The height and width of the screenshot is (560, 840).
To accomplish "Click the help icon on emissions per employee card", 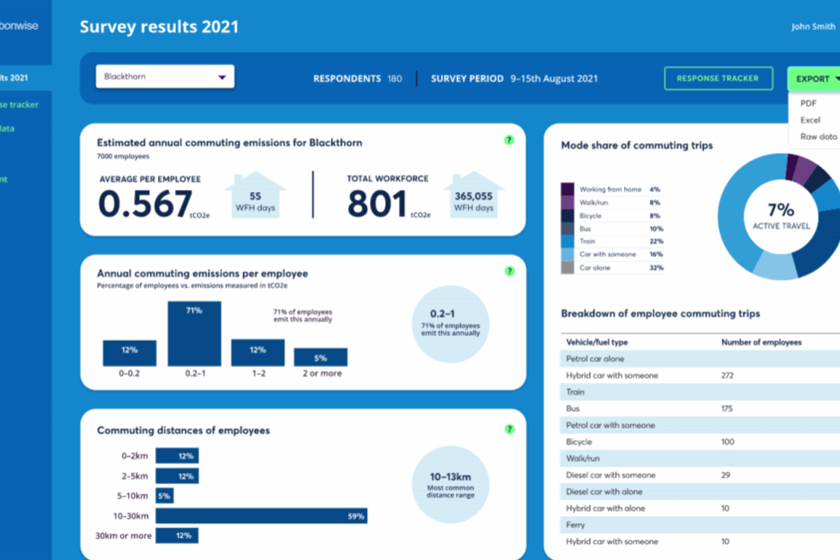I will click(x=509, y=271).
